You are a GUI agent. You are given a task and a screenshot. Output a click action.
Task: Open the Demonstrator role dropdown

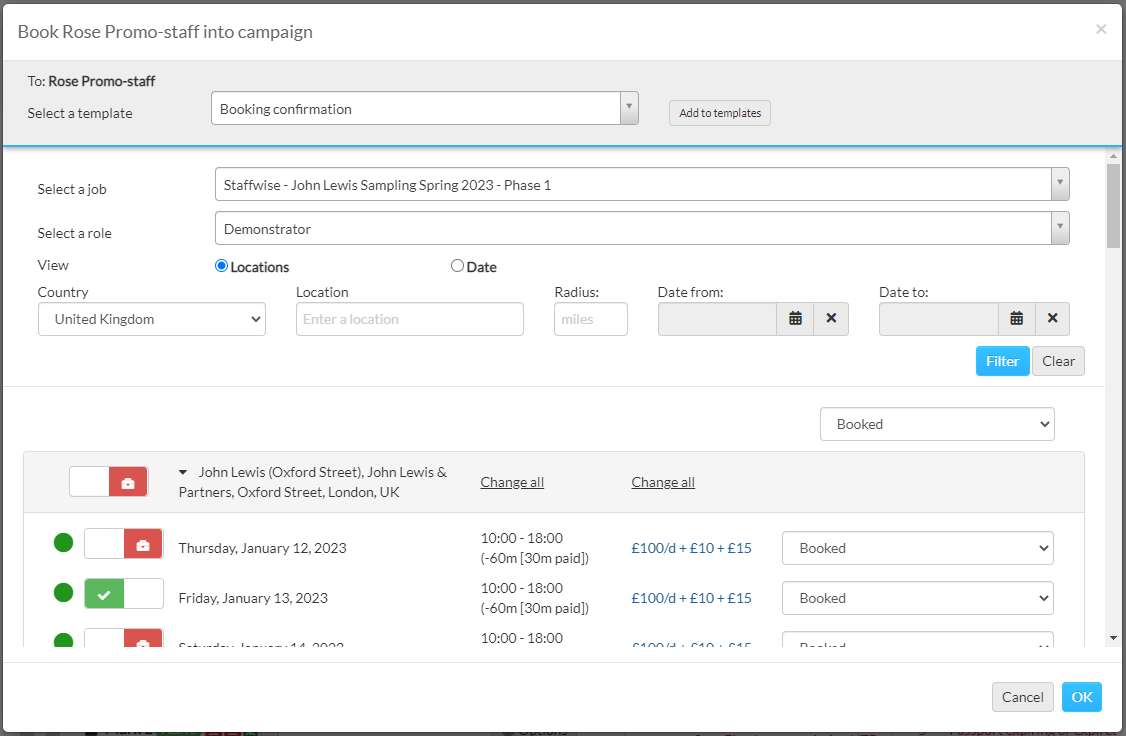click(x=642, y=228)
